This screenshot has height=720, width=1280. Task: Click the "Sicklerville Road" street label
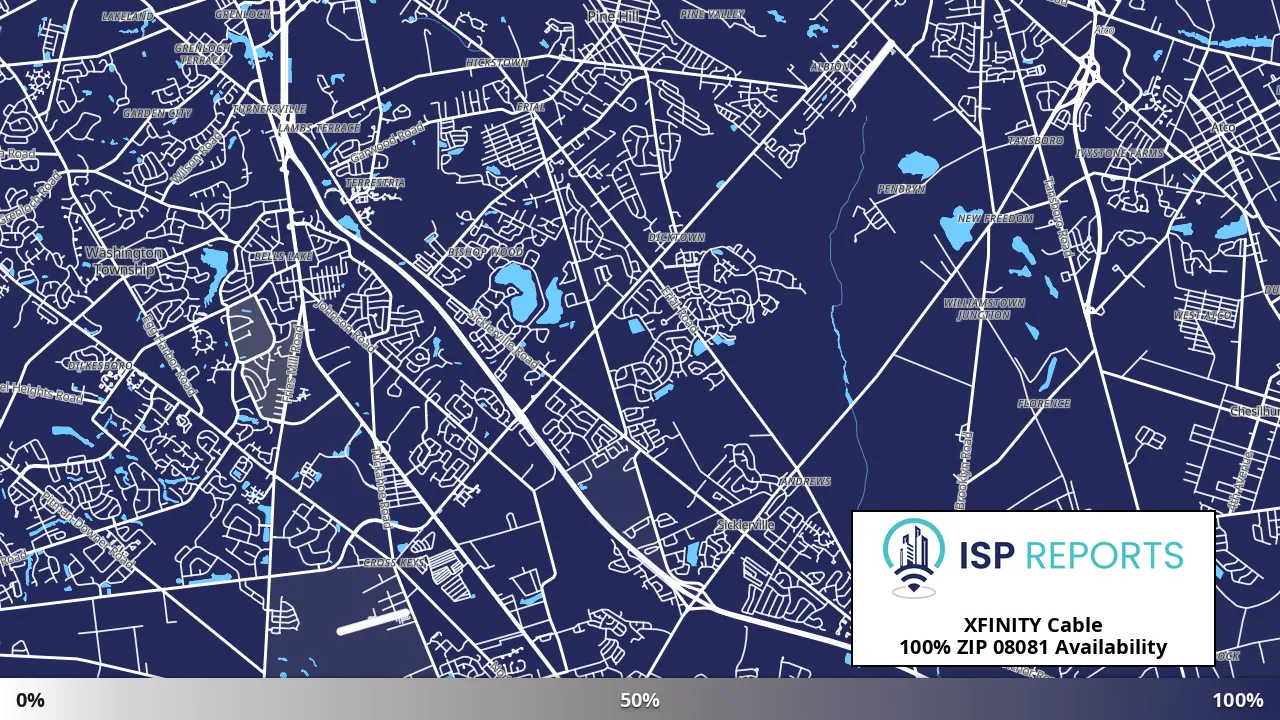(504, 340)
